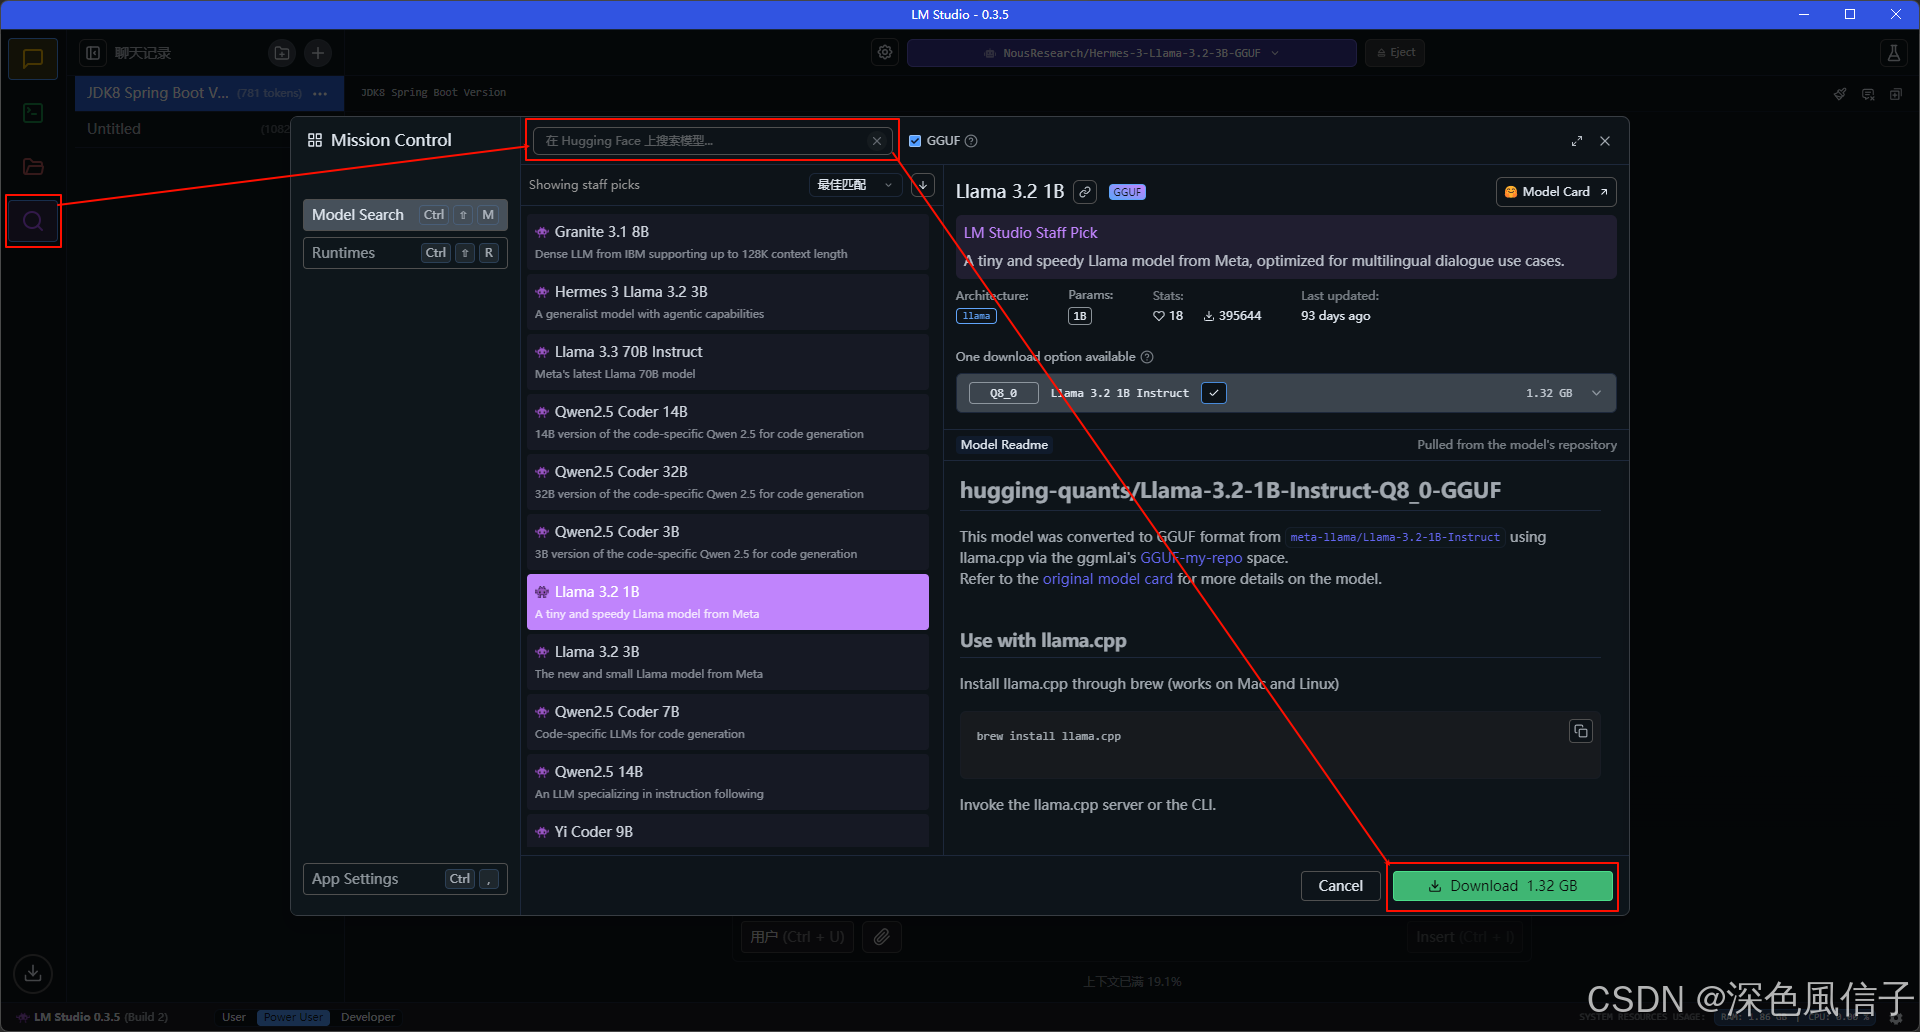The width and height of the screenshot is (1920, 1032).
Task: Click Download 1.32 GB button
Action: 1502,886
